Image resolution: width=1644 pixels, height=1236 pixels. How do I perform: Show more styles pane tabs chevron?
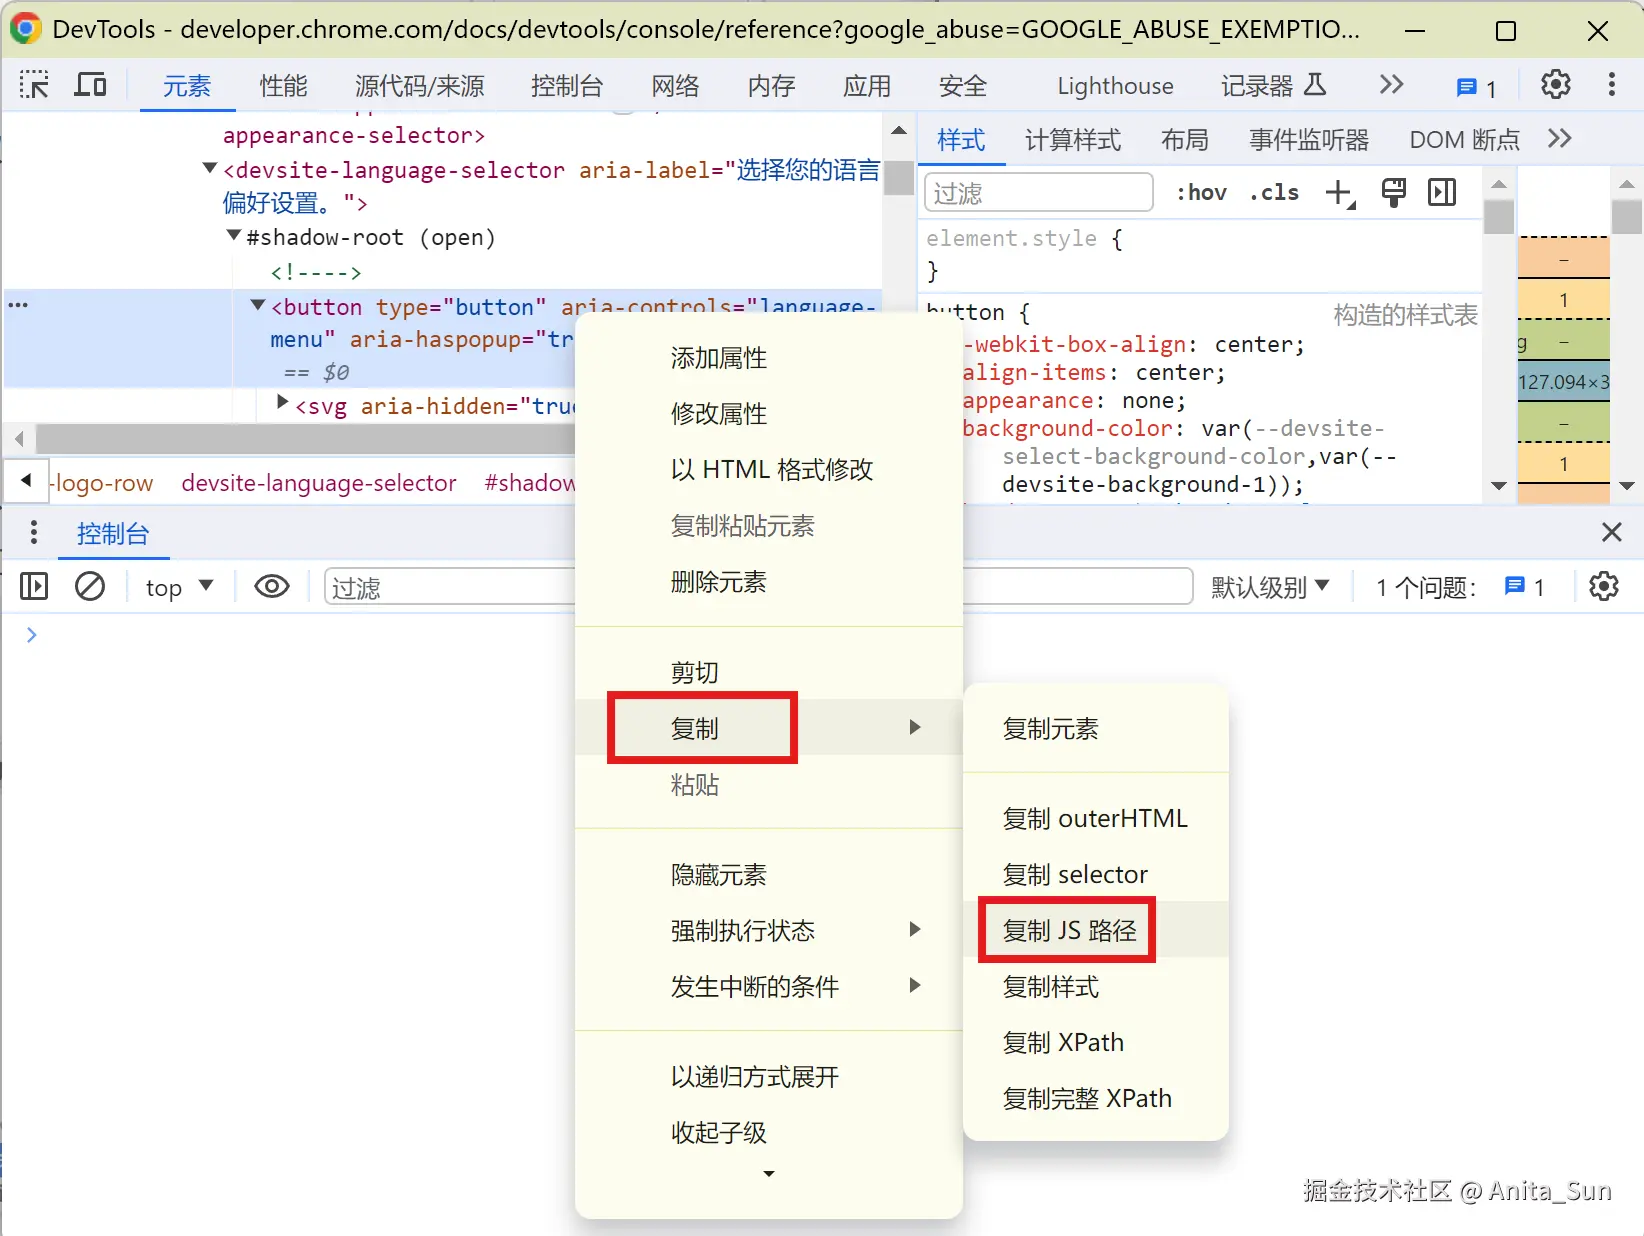click(1559, 138)
